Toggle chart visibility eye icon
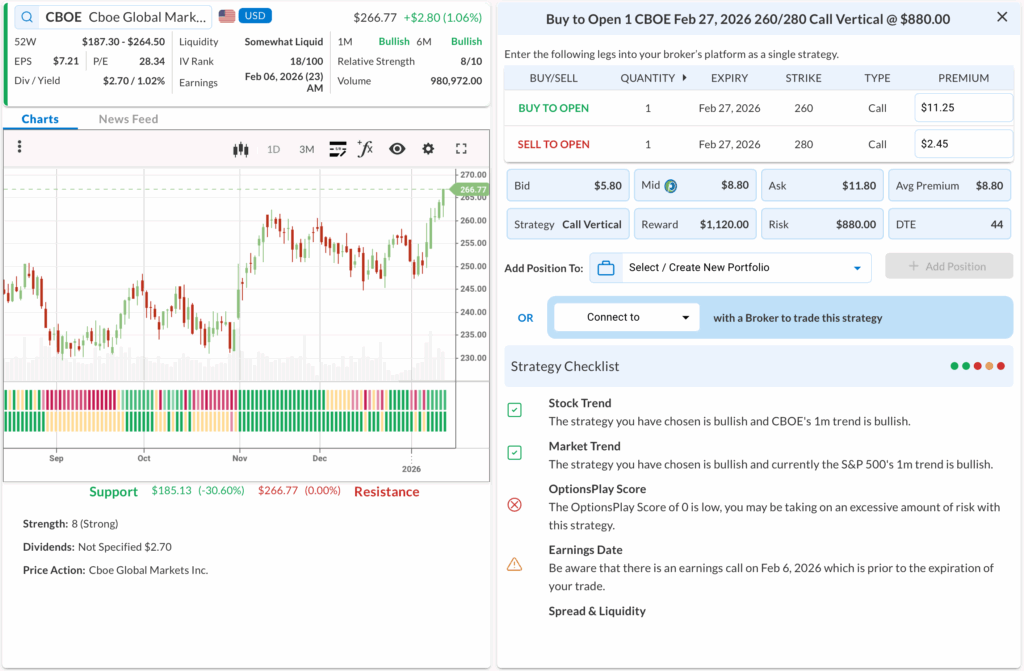Screen dimensions: 1024x671 click(397, 149)
